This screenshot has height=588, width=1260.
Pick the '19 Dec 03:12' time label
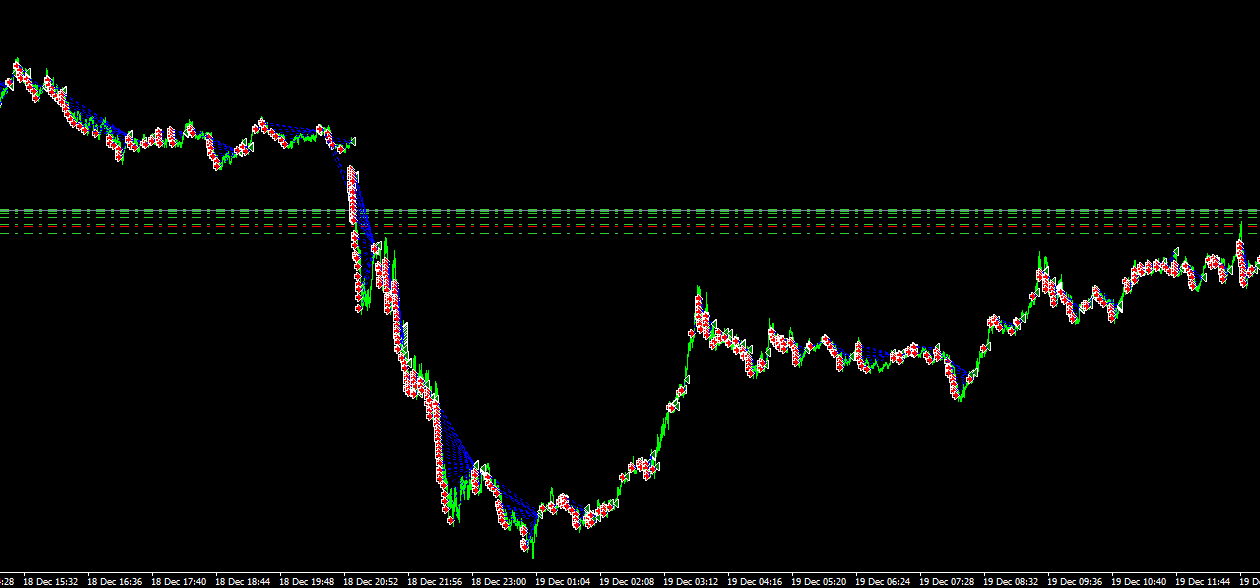click(x=691, y=581)
